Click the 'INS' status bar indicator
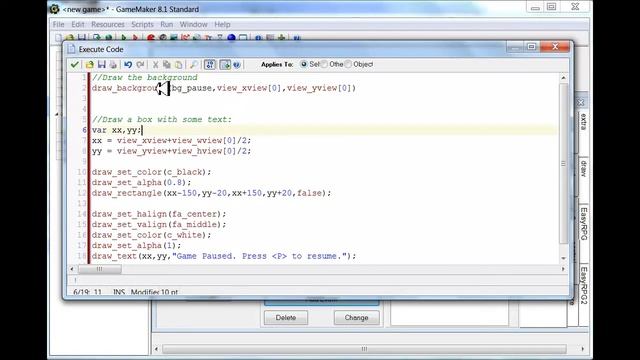The height and width of the screenshot is (360, 640). pyautogui.click(x=119, y=292)
